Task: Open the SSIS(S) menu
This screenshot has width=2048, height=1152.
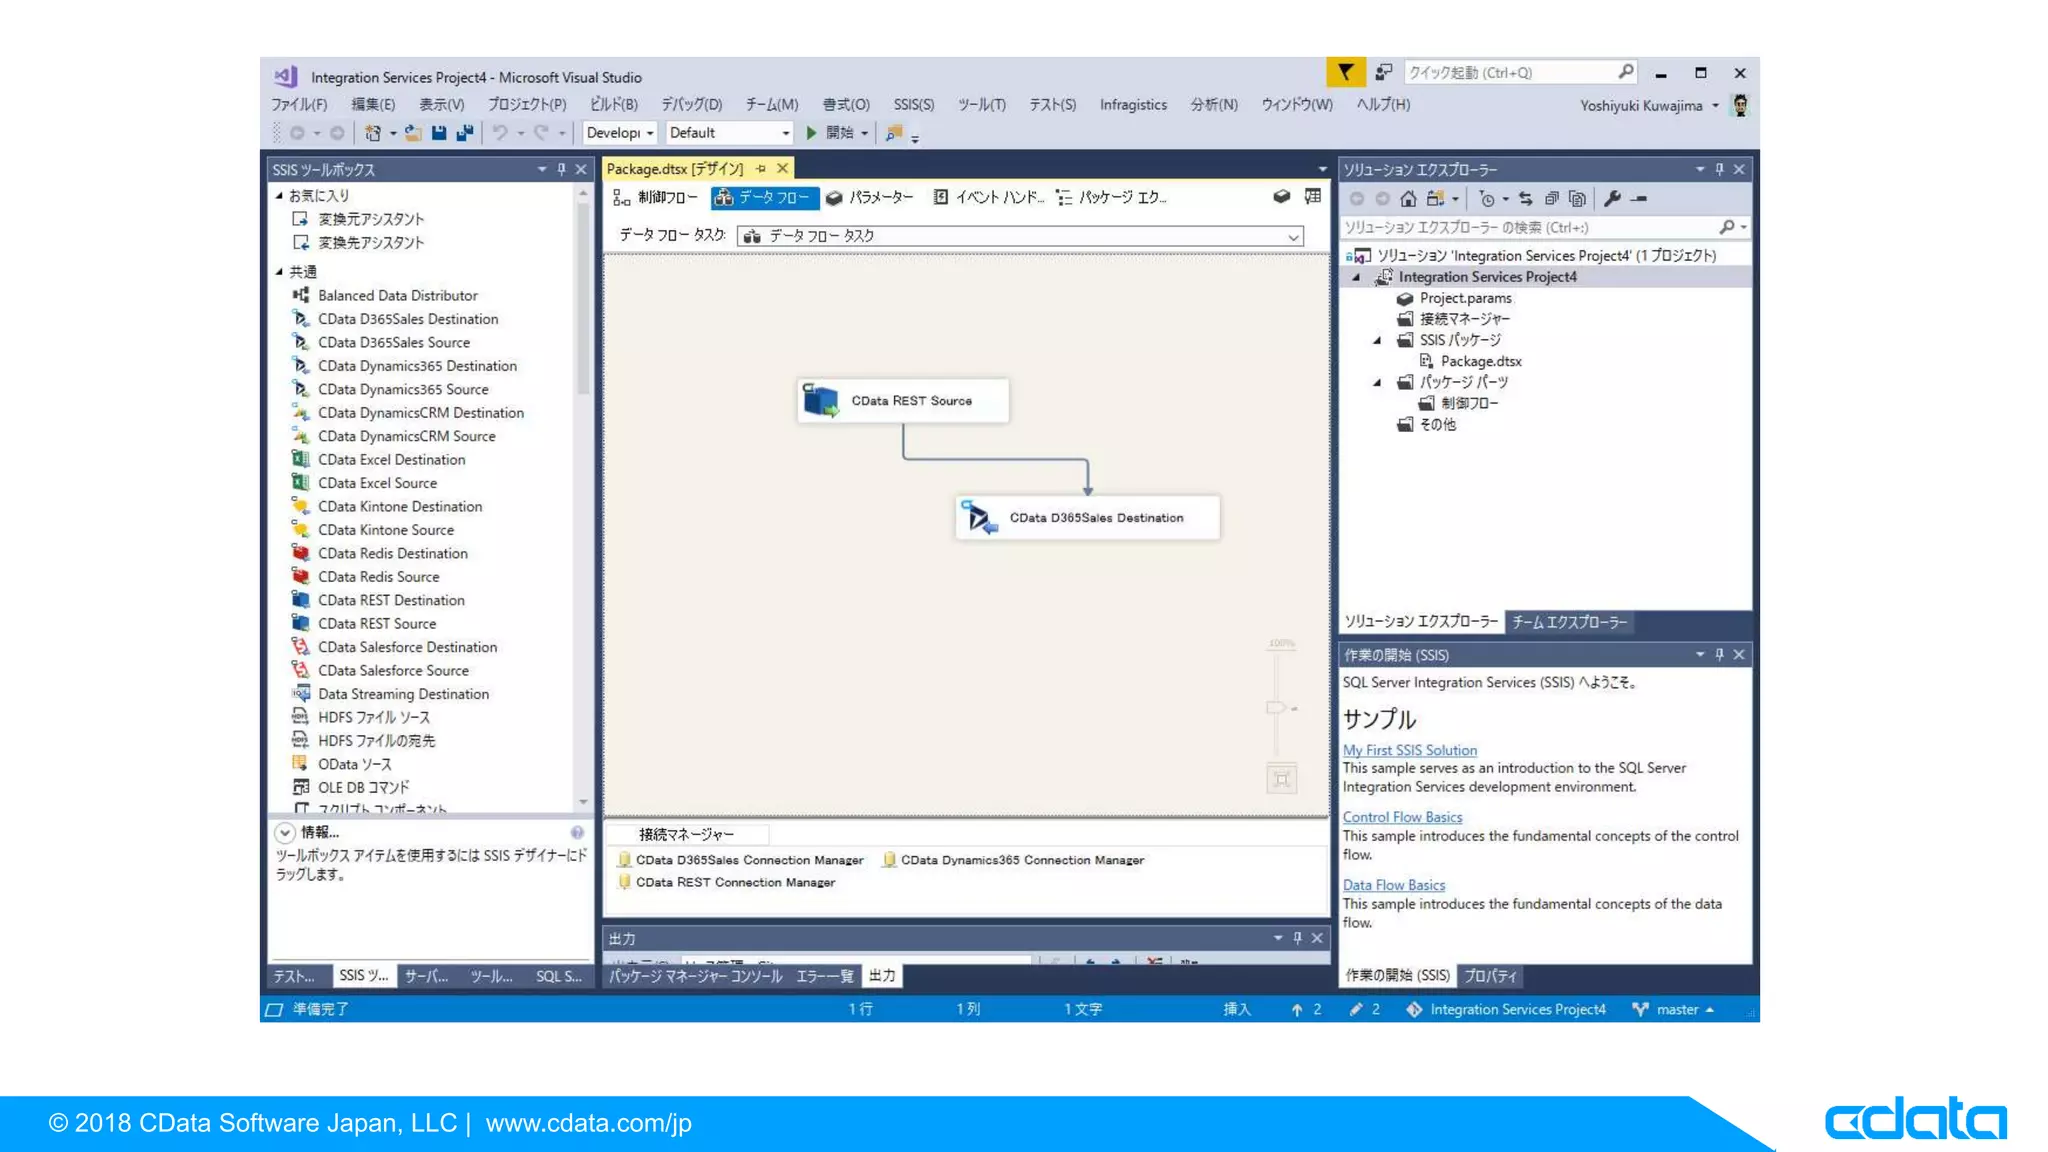Action: (x=913, y=105)
